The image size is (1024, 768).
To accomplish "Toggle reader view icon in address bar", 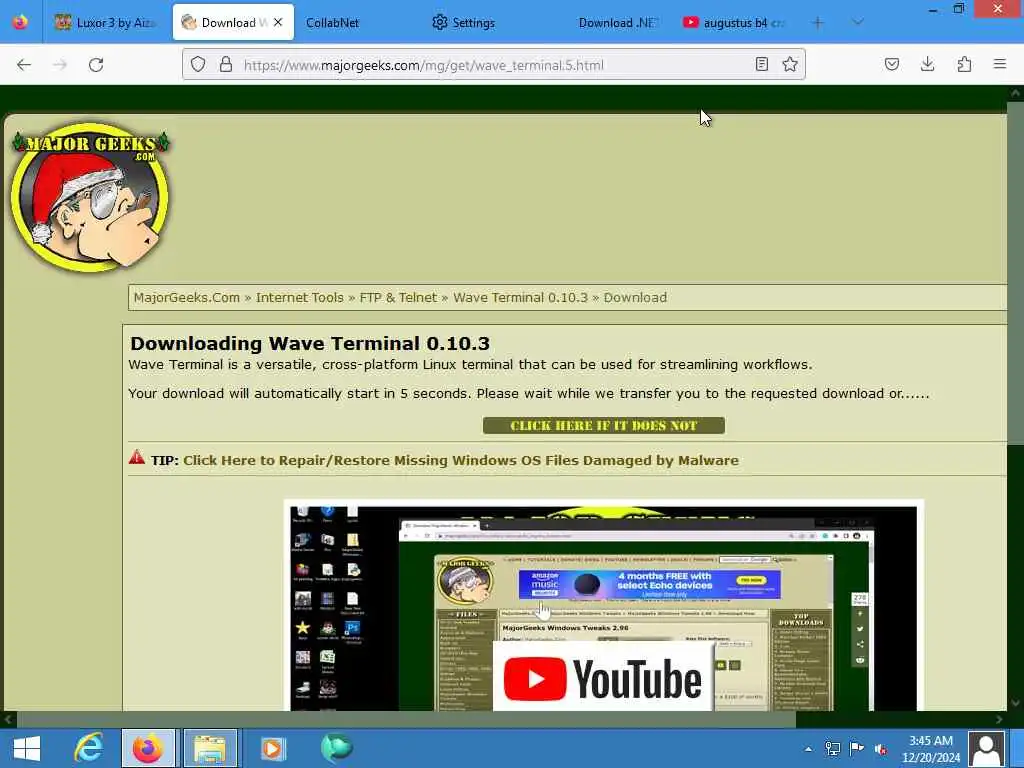I will [761, 64].
